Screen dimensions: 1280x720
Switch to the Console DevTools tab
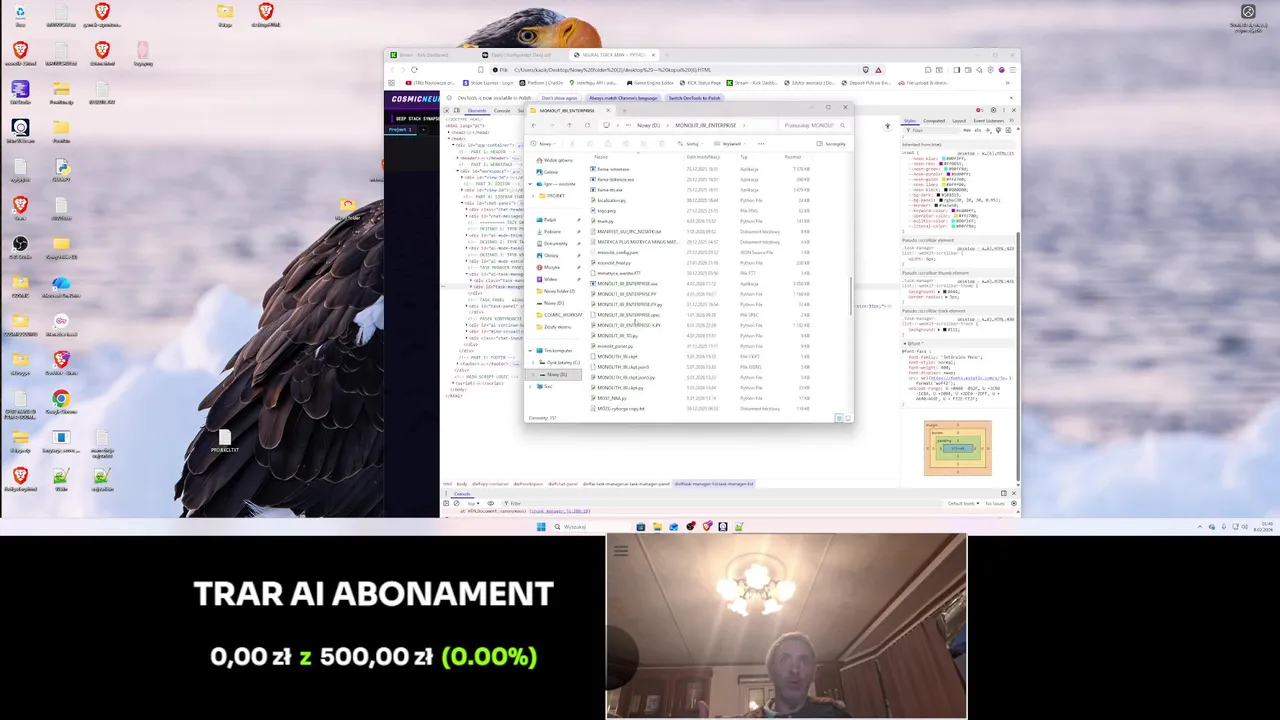pos(502,110)
